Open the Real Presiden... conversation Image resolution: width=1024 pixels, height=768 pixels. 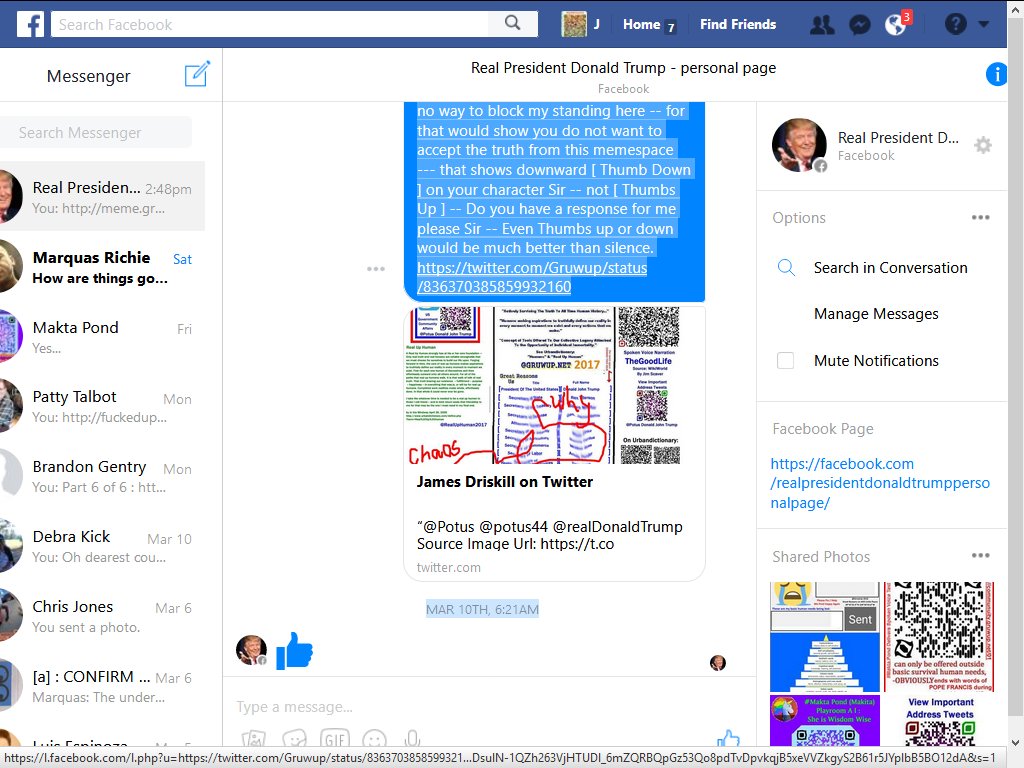pos(103,196)
